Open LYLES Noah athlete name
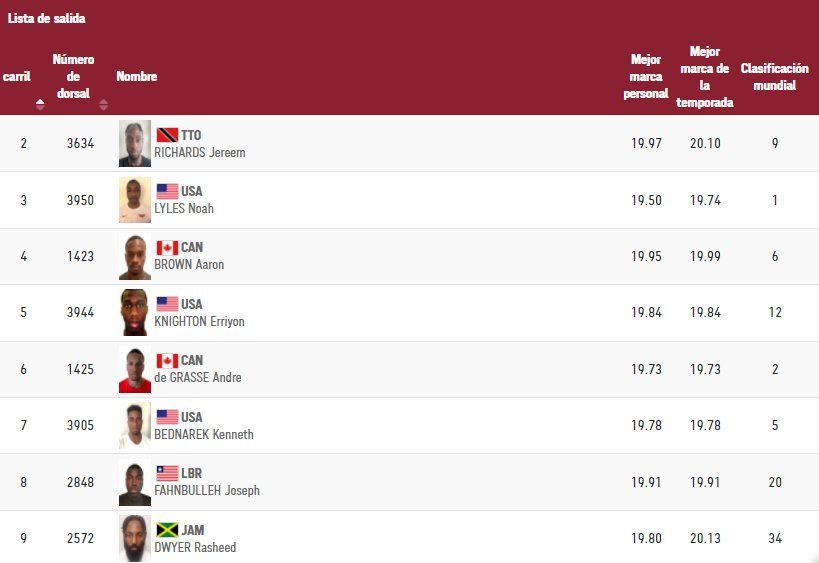Image resolution: width=819 pixels, height=563 pixels. click(184, 209)
